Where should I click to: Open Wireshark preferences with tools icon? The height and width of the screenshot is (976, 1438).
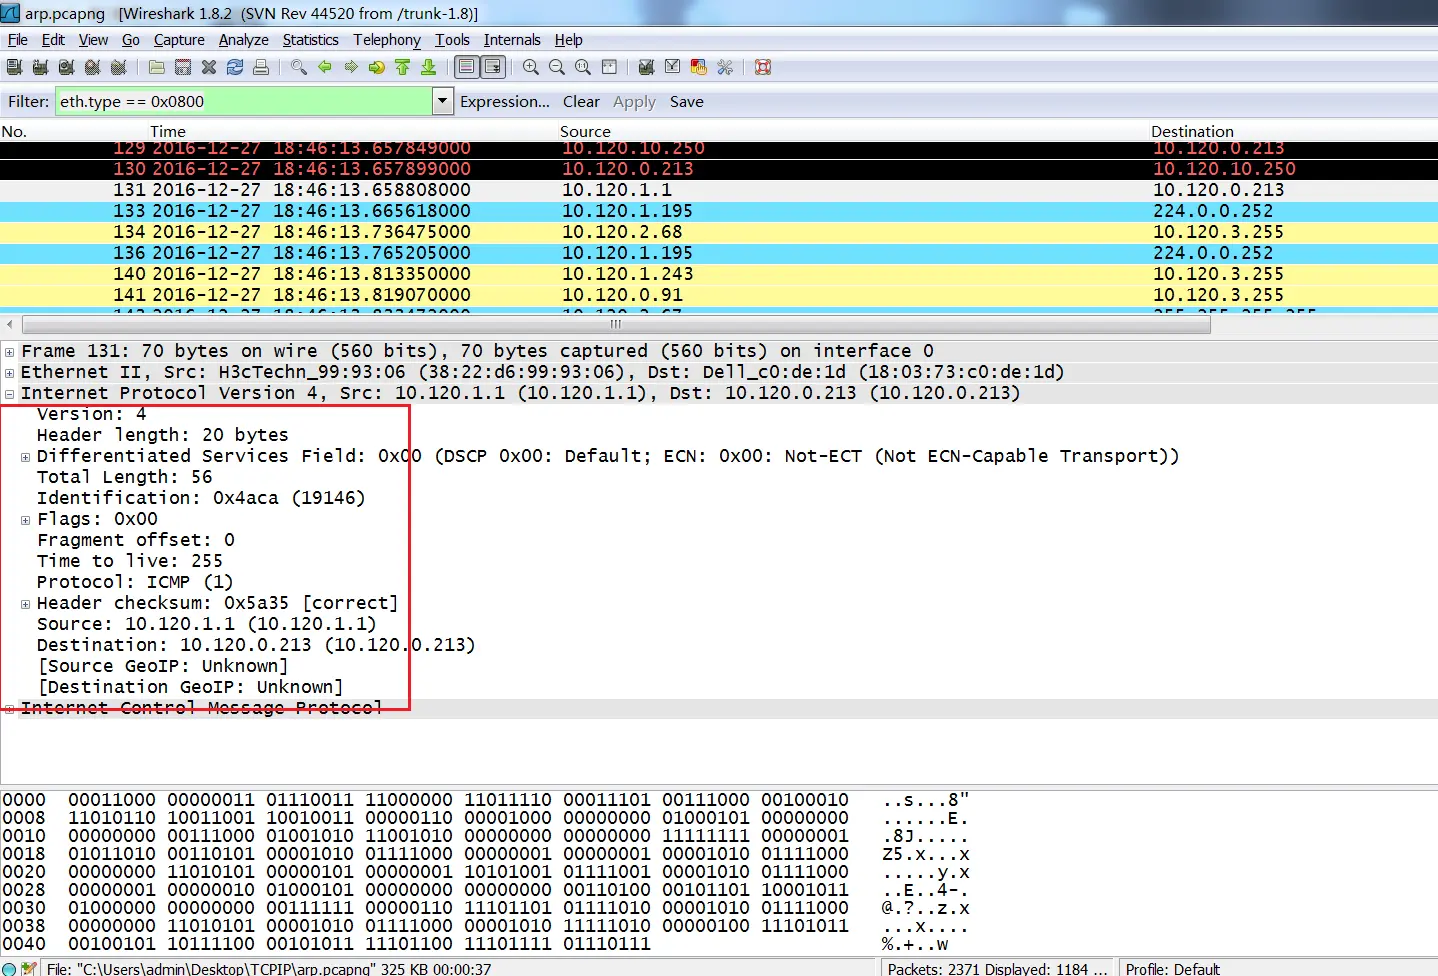725,67
